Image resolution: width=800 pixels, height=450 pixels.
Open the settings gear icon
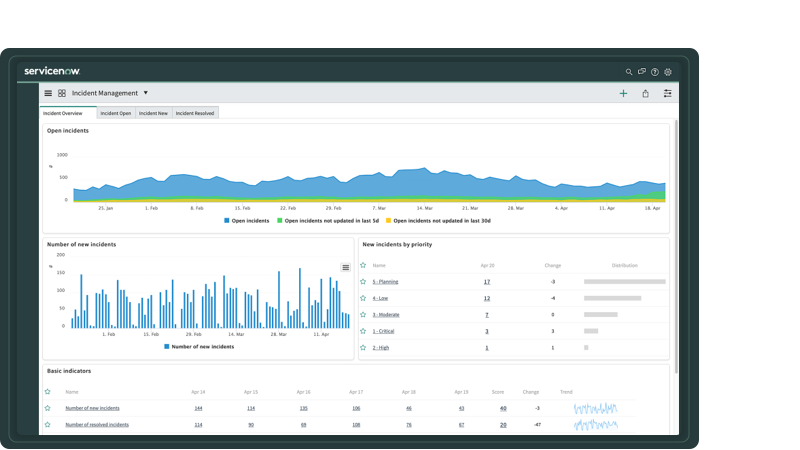pyautogui.click(x=668, y=72)
